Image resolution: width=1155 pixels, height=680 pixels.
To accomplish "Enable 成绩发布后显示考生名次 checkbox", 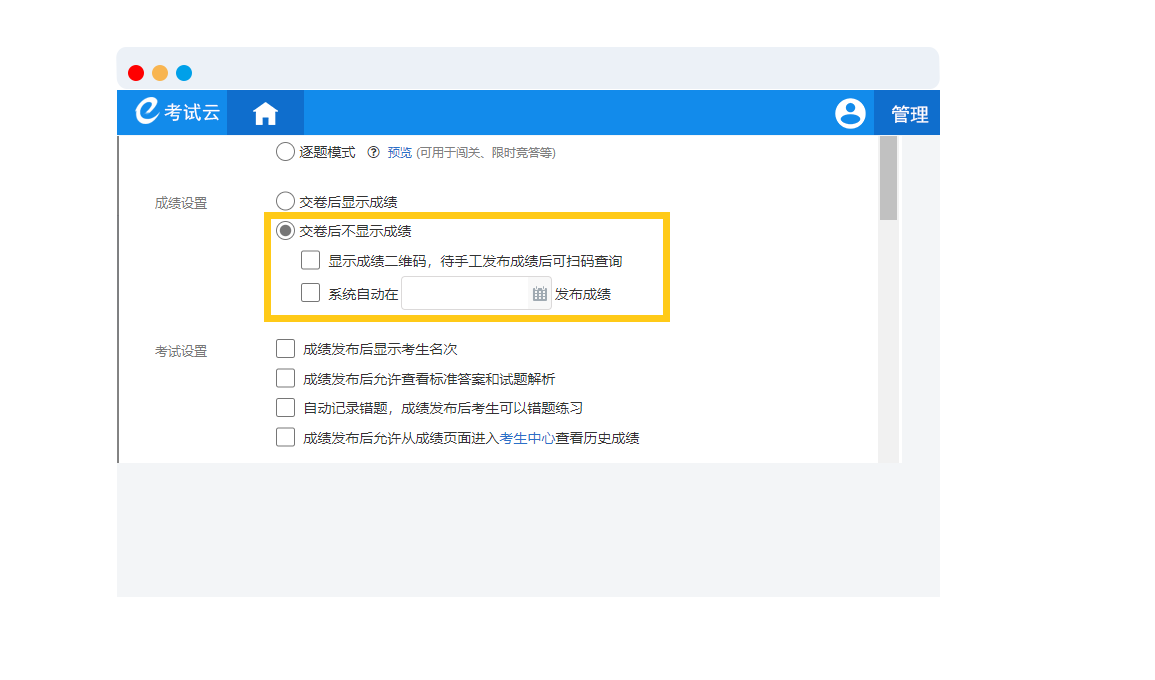I will (x=286, y=349).
